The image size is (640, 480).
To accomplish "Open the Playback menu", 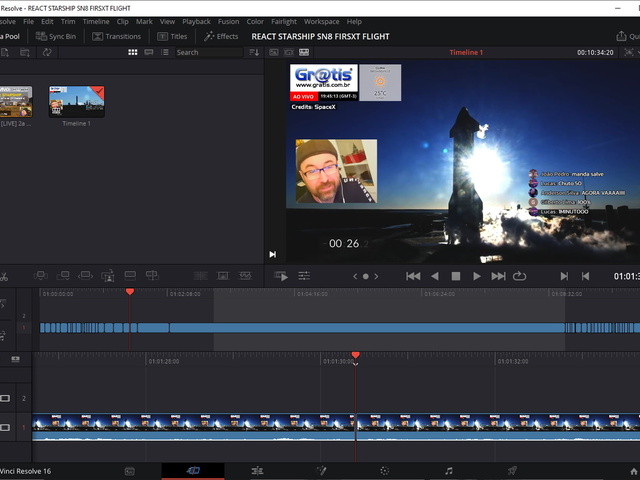I will click(196, 21).
